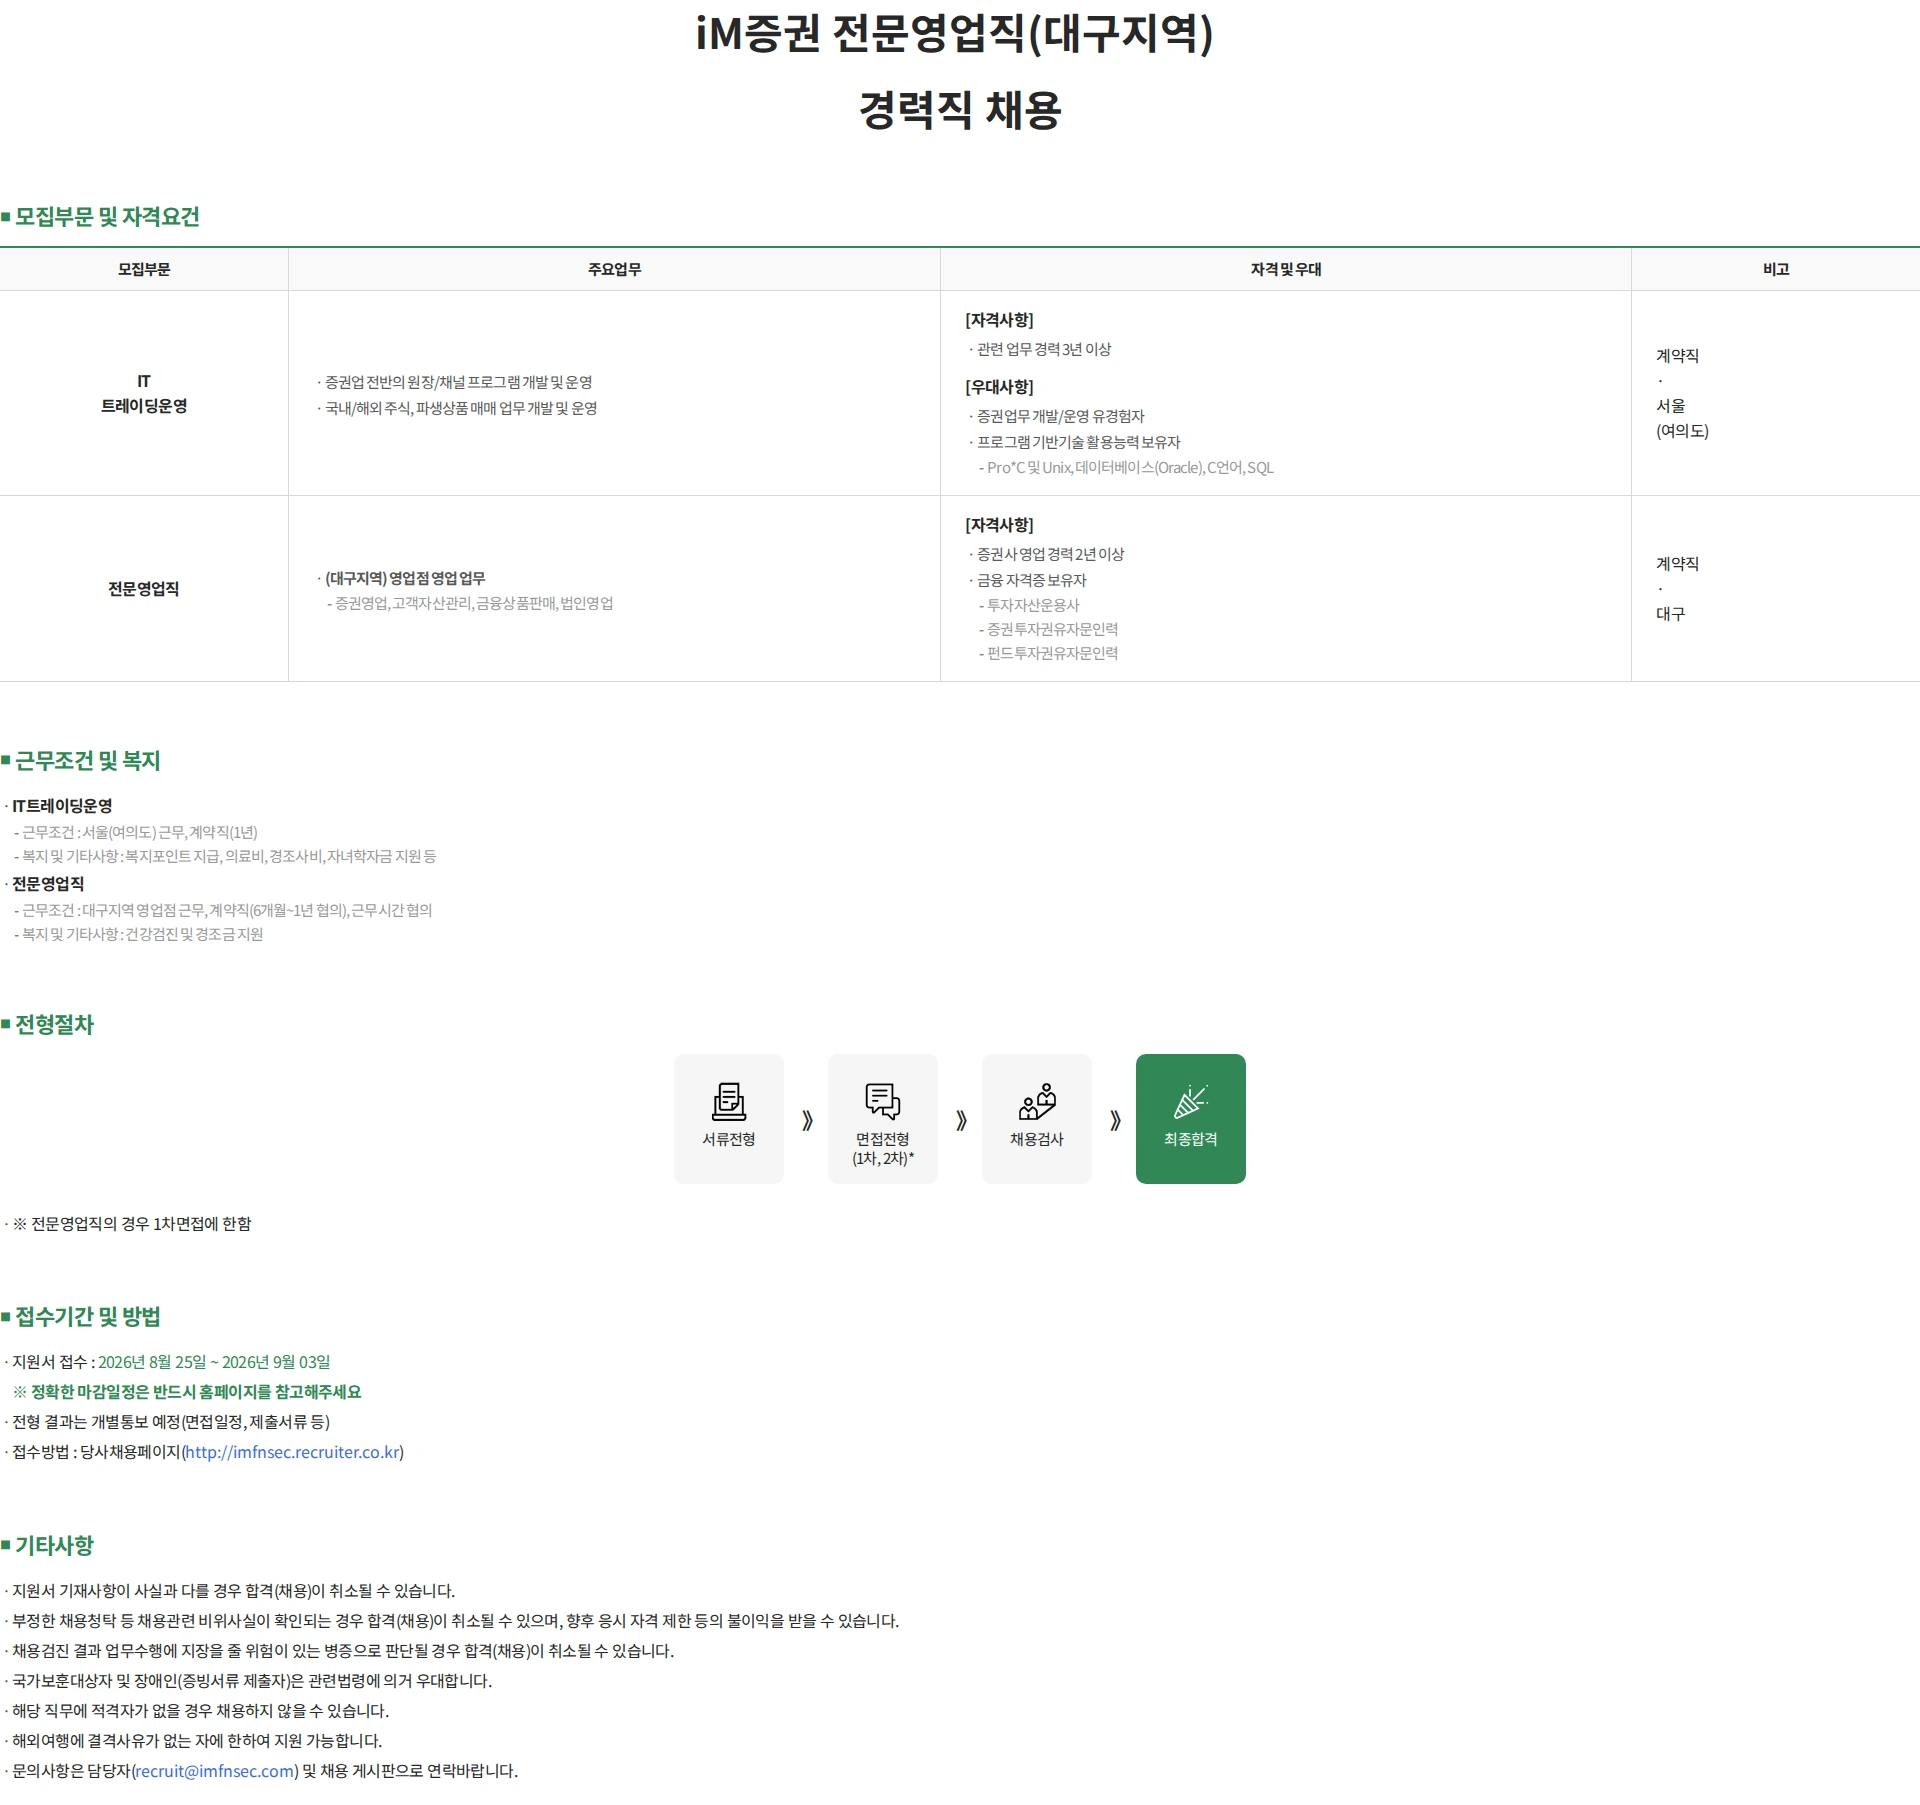Click the page title iM증권 전문영업직(대구지역)
This screenshot has height=1805, width=1920.
(955, 34)
